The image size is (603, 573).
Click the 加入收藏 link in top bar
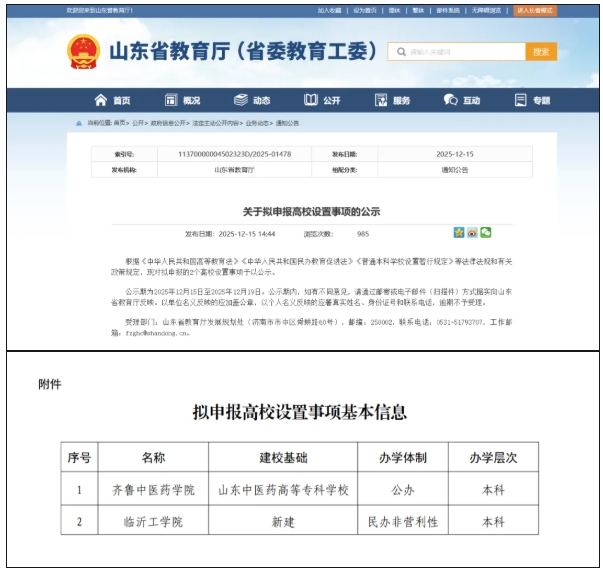[x=329, y=10]
